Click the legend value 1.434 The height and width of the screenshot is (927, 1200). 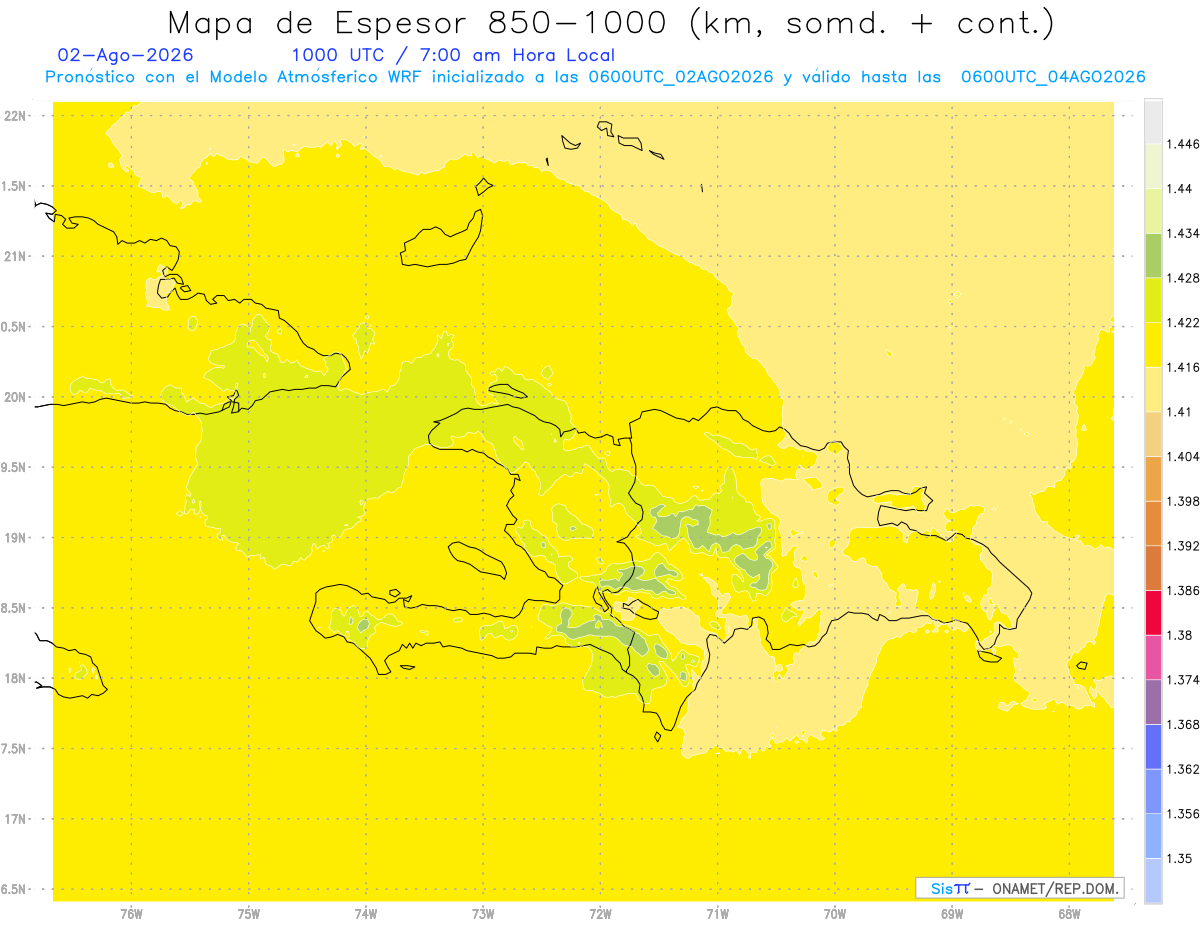pos(1183,233)
